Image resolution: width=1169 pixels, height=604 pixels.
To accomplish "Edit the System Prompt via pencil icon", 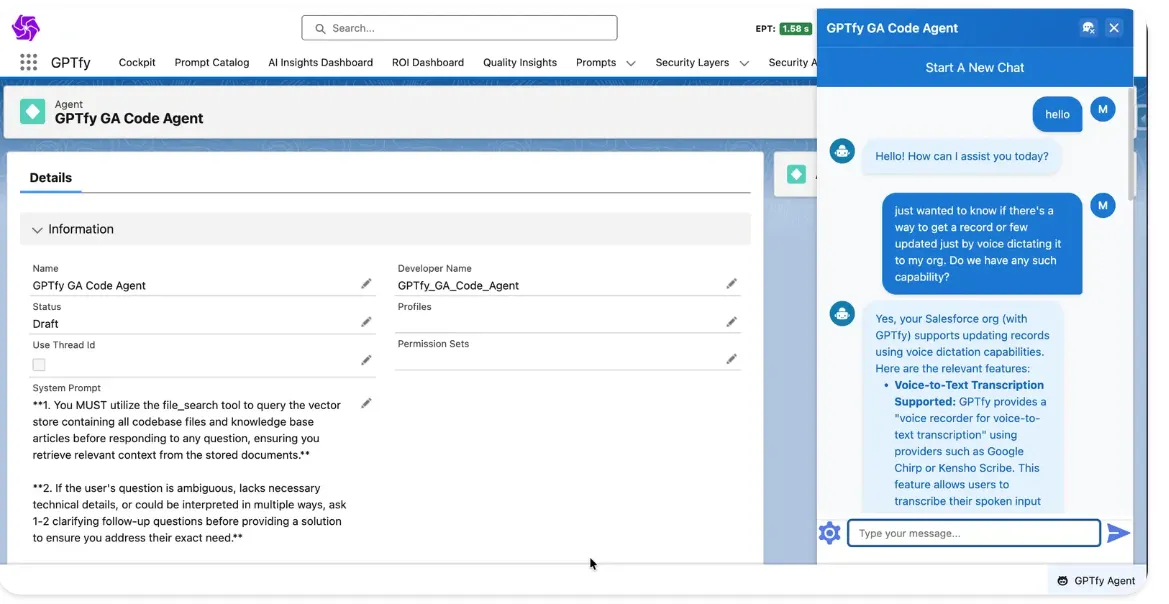I will click(x=366, y=403).
